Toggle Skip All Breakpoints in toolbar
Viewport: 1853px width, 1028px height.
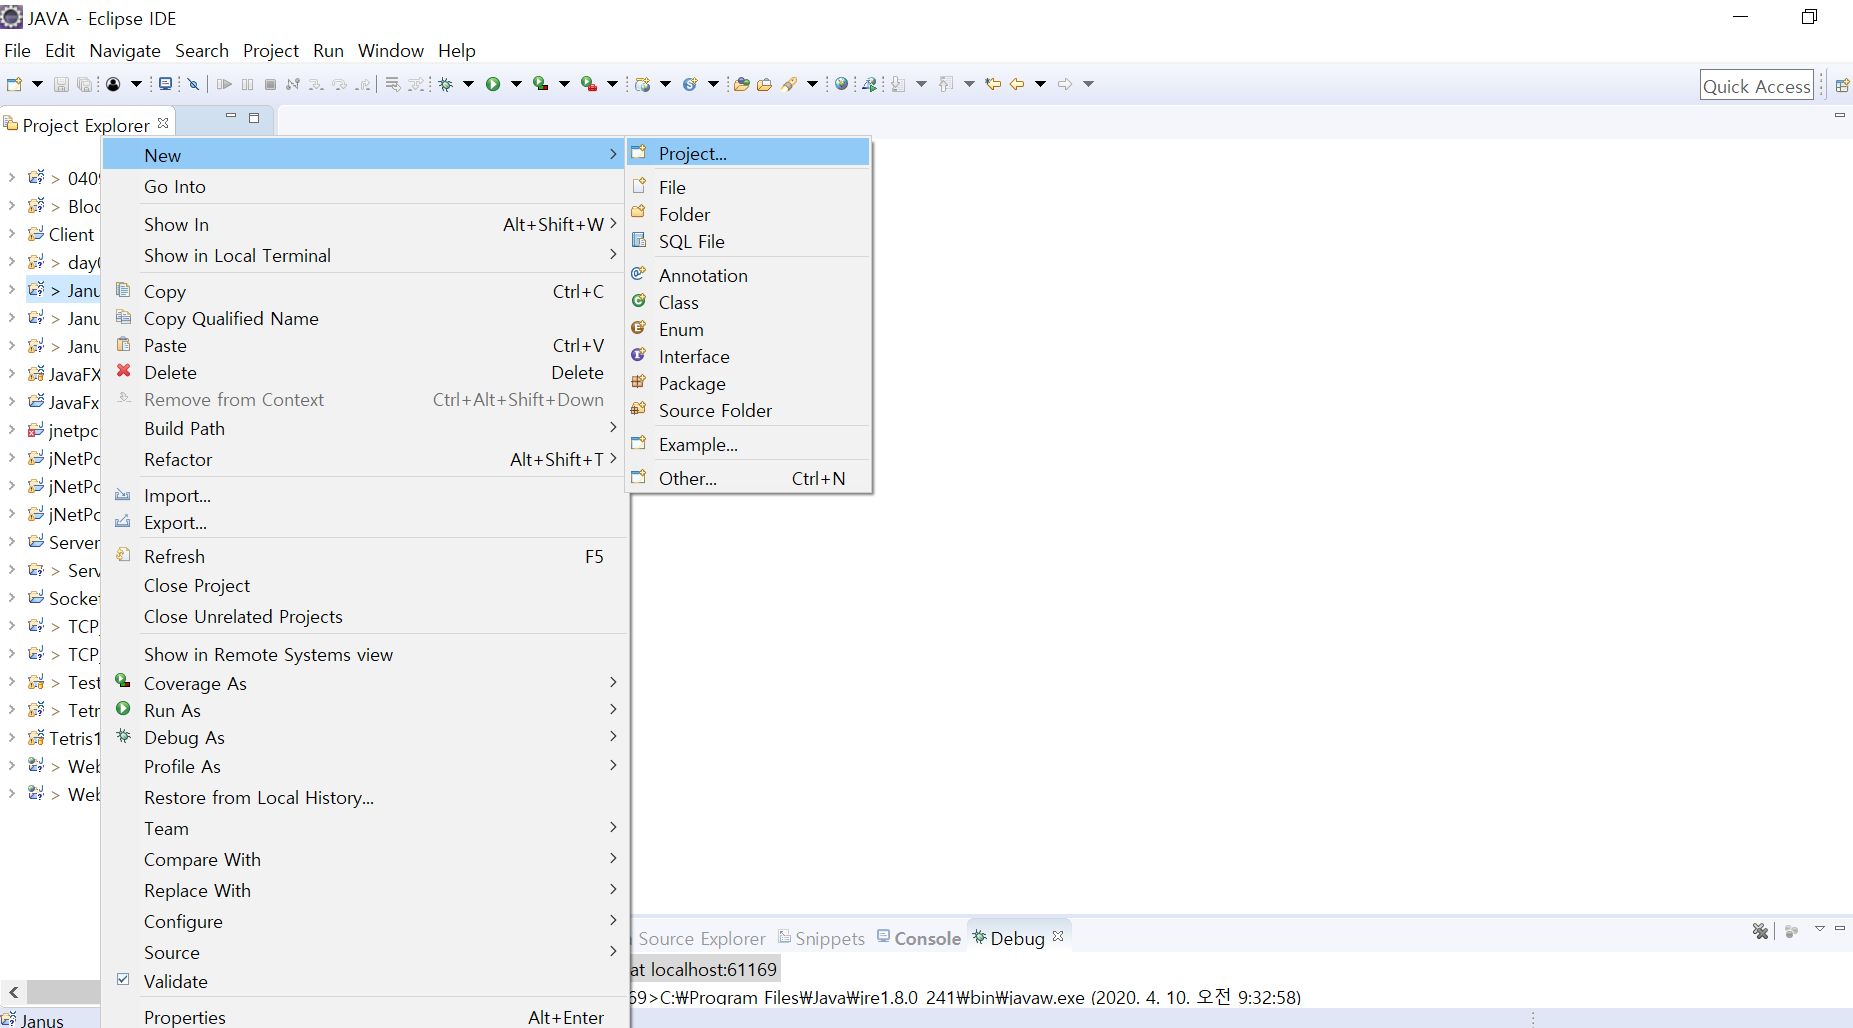click(x=193, y=84)
